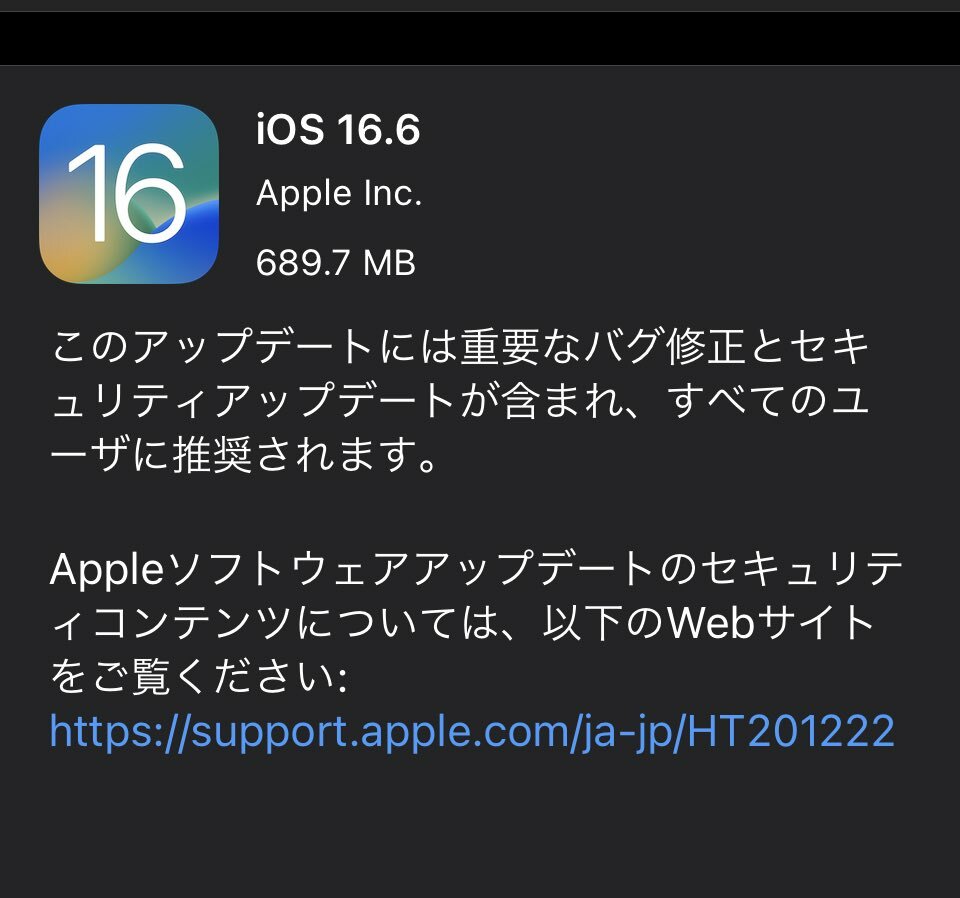Tap the line starting with ュリティアップデートが
This screenshot has width=960, height=898.
[460, 401]
